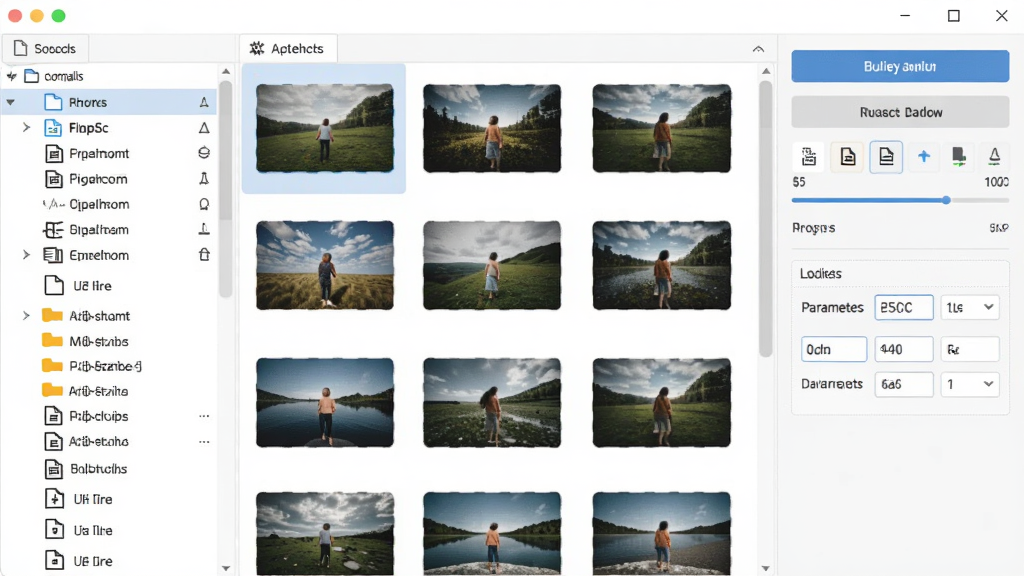Click the Parametes input field 25CC
Image resolution: width=1024 pixels, height=576 pixels.
[904, 308]
